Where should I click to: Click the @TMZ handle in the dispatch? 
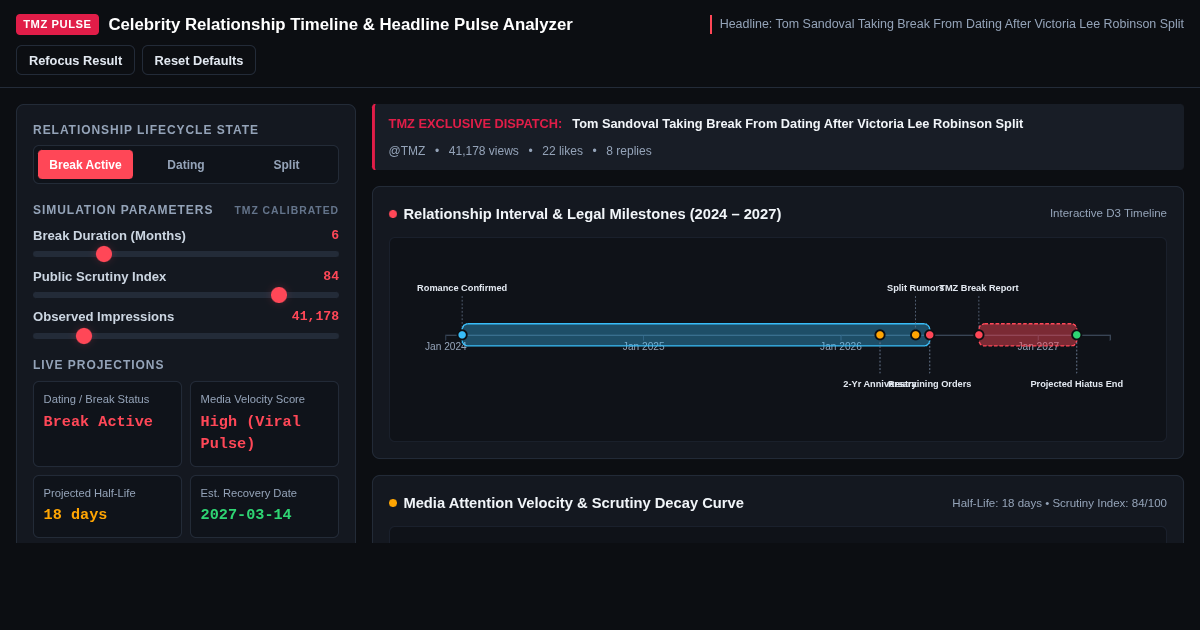coord(407,151)
